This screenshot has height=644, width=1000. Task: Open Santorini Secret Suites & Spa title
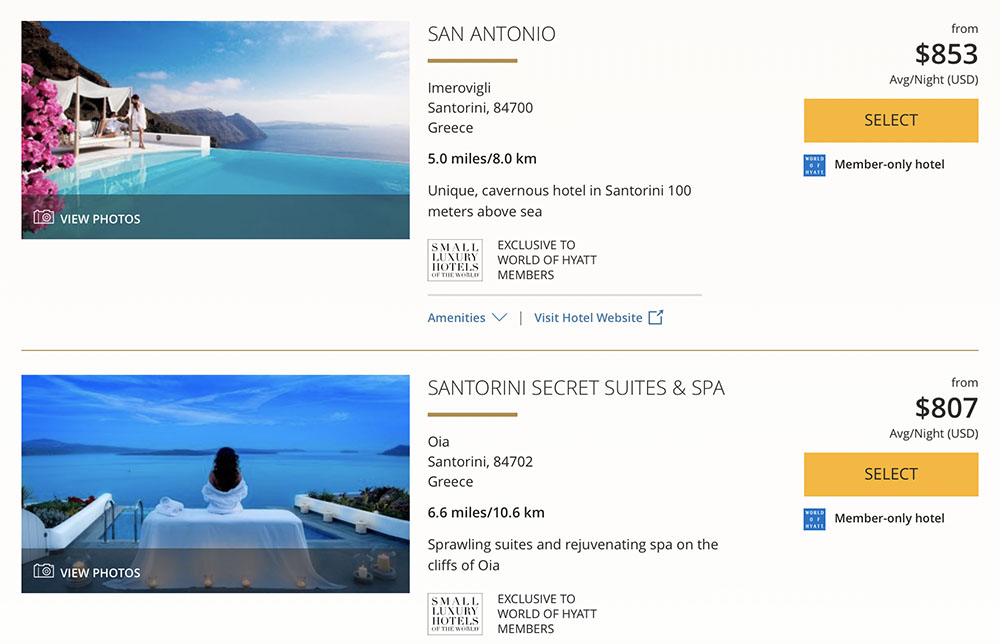pyautogui.click(x=576, y=388)
